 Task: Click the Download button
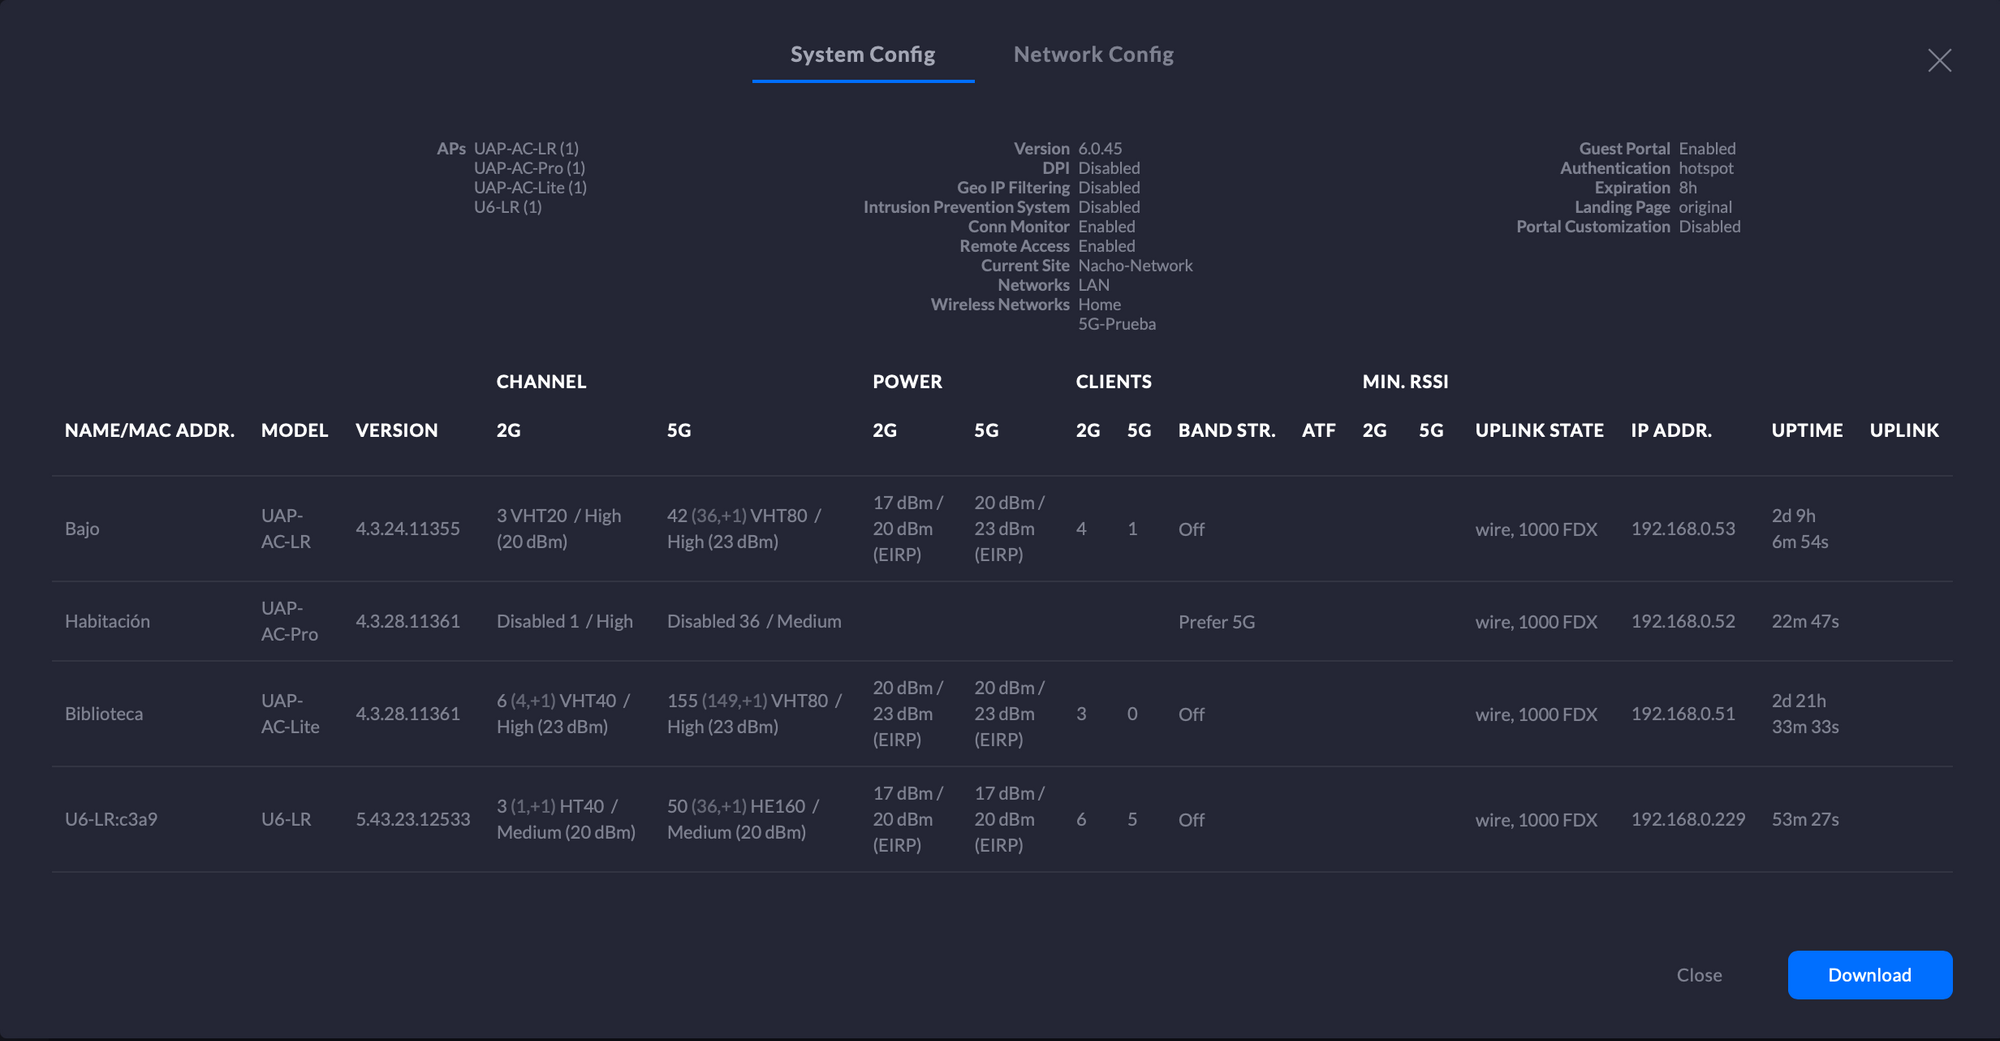pos(1869,975)
